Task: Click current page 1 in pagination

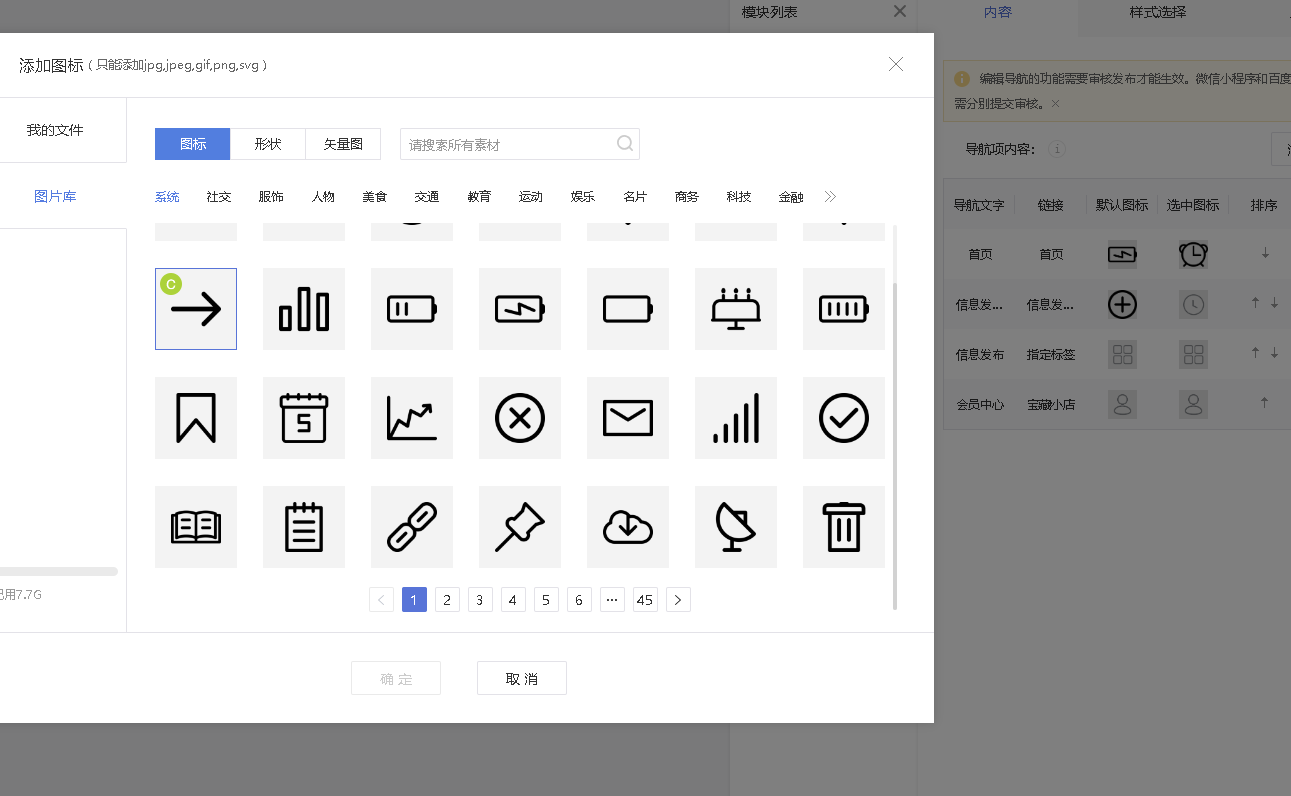Action: click(x=414, y=600)
